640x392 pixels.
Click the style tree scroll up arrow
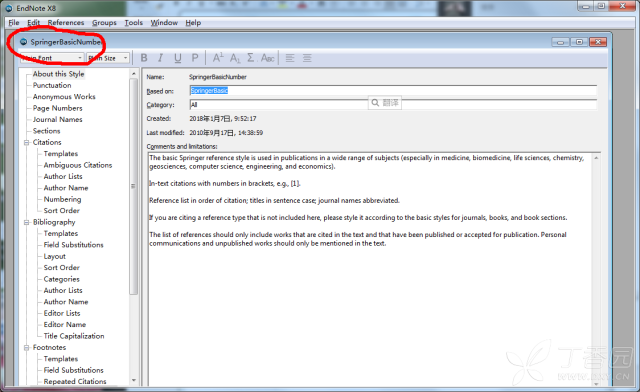pos(133,74)
